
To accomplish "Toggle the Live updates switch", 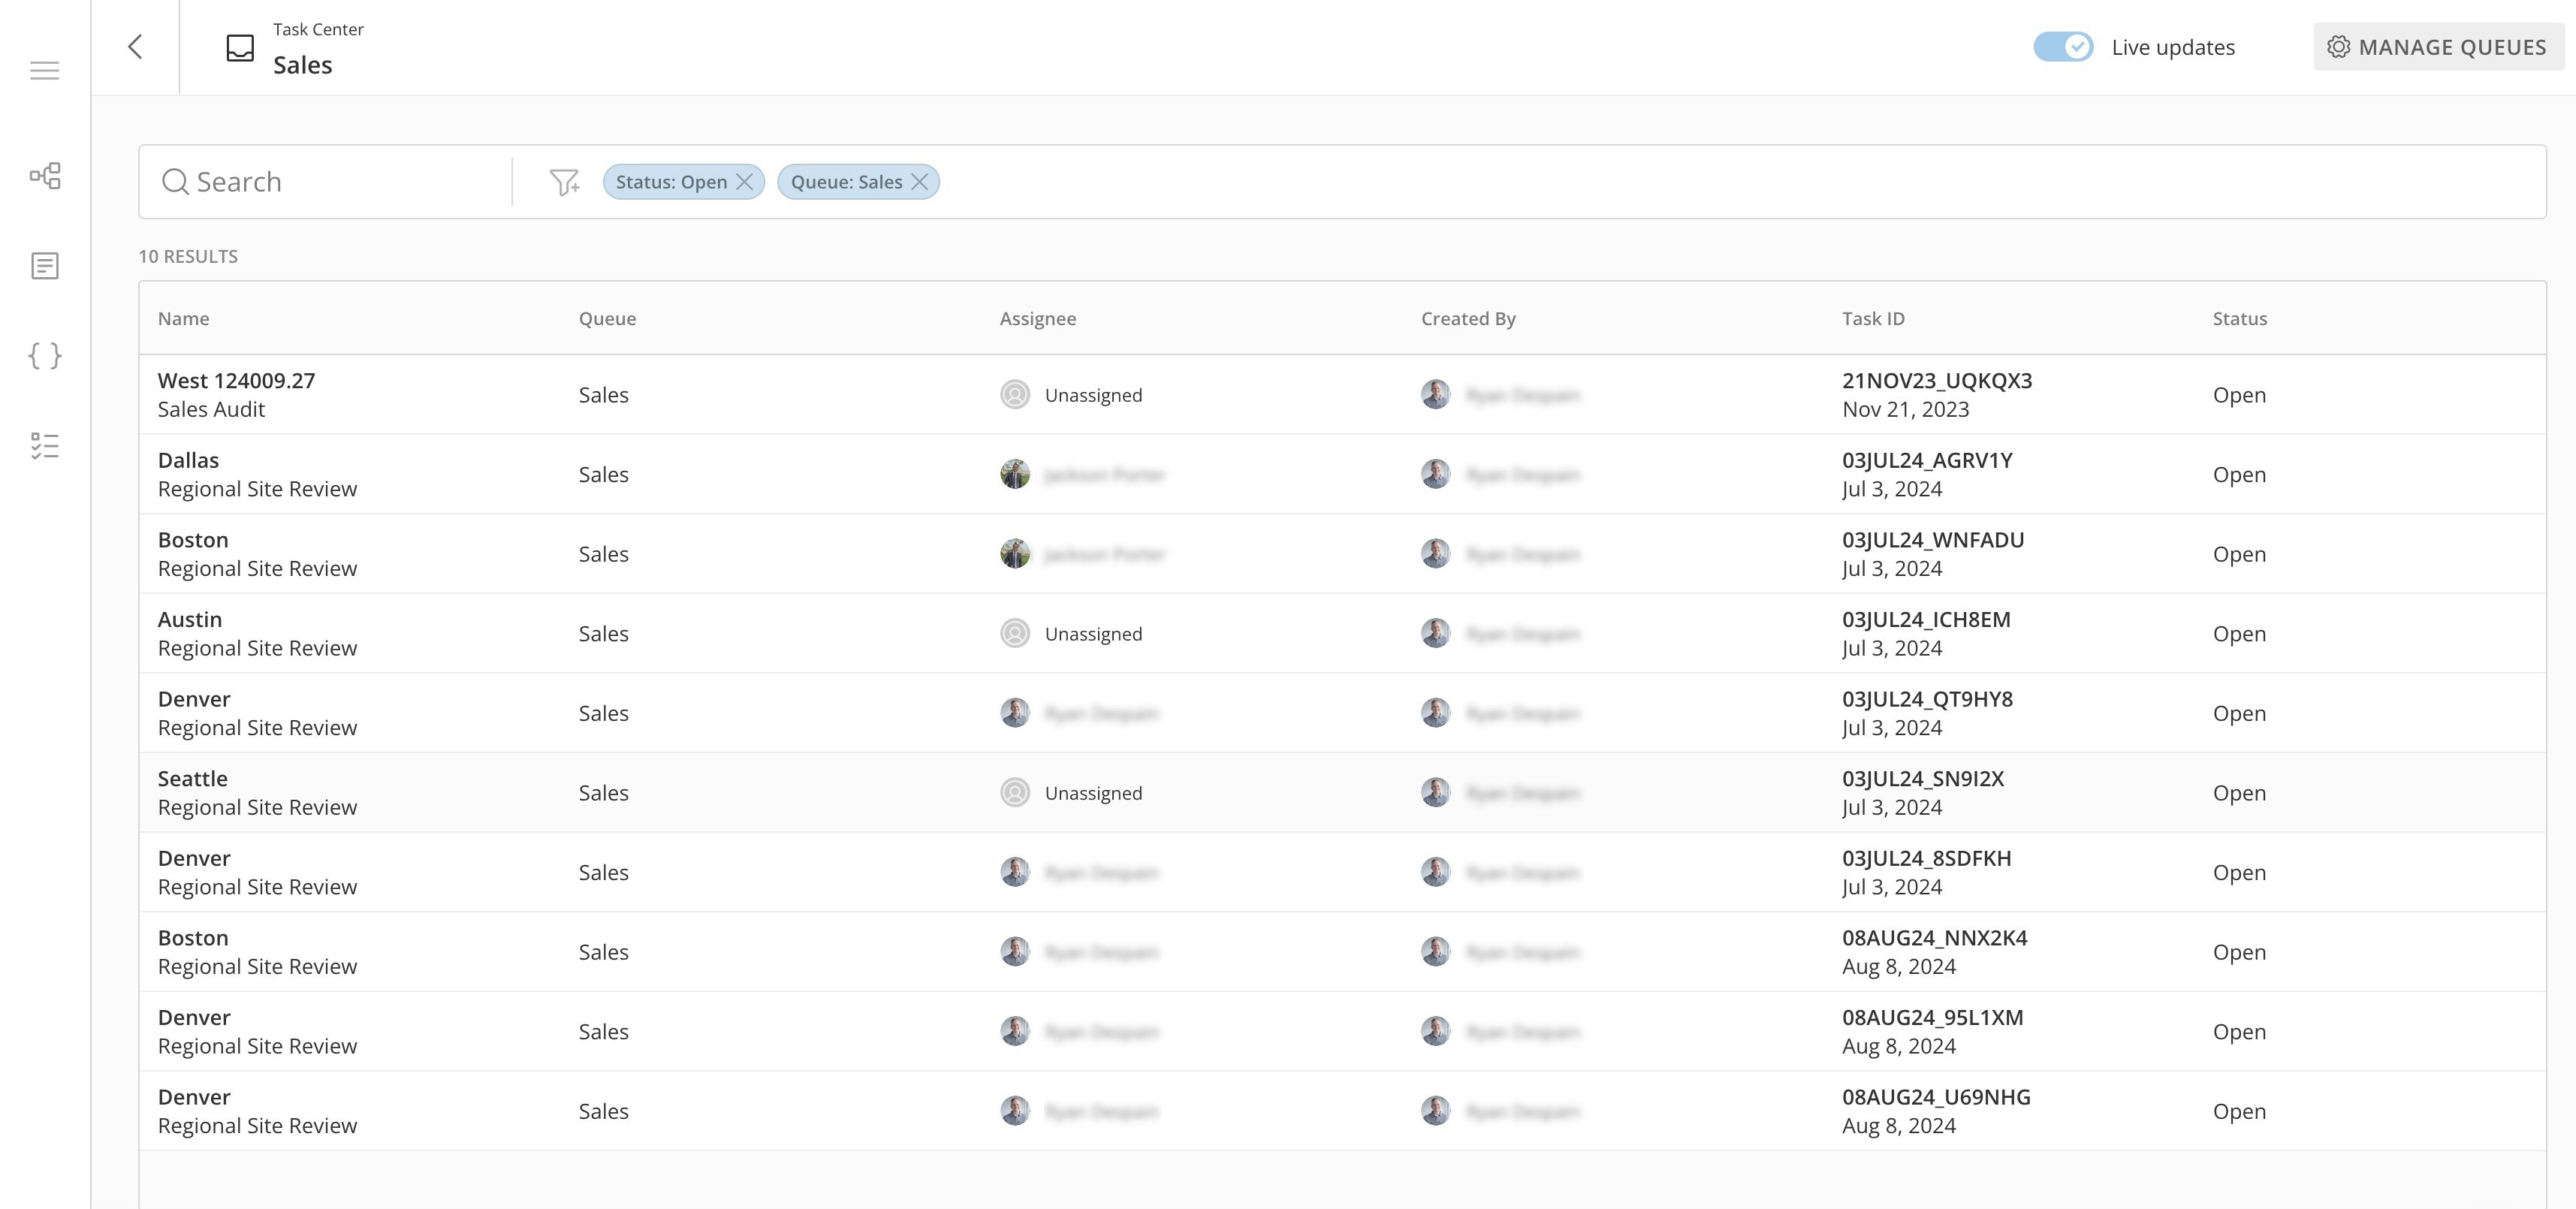I will pos(2062,47).
